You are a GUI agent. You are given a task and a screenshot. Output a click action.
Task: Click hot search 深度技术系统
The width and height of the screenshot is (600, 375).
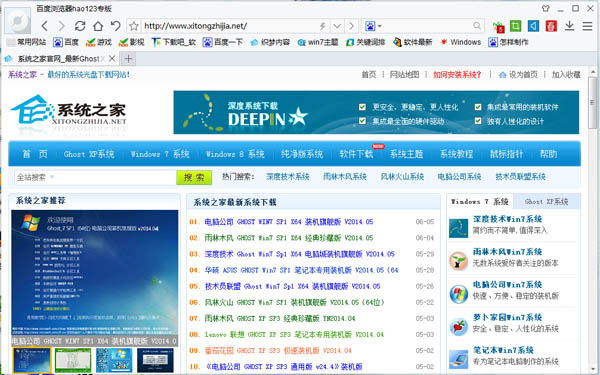288,177
